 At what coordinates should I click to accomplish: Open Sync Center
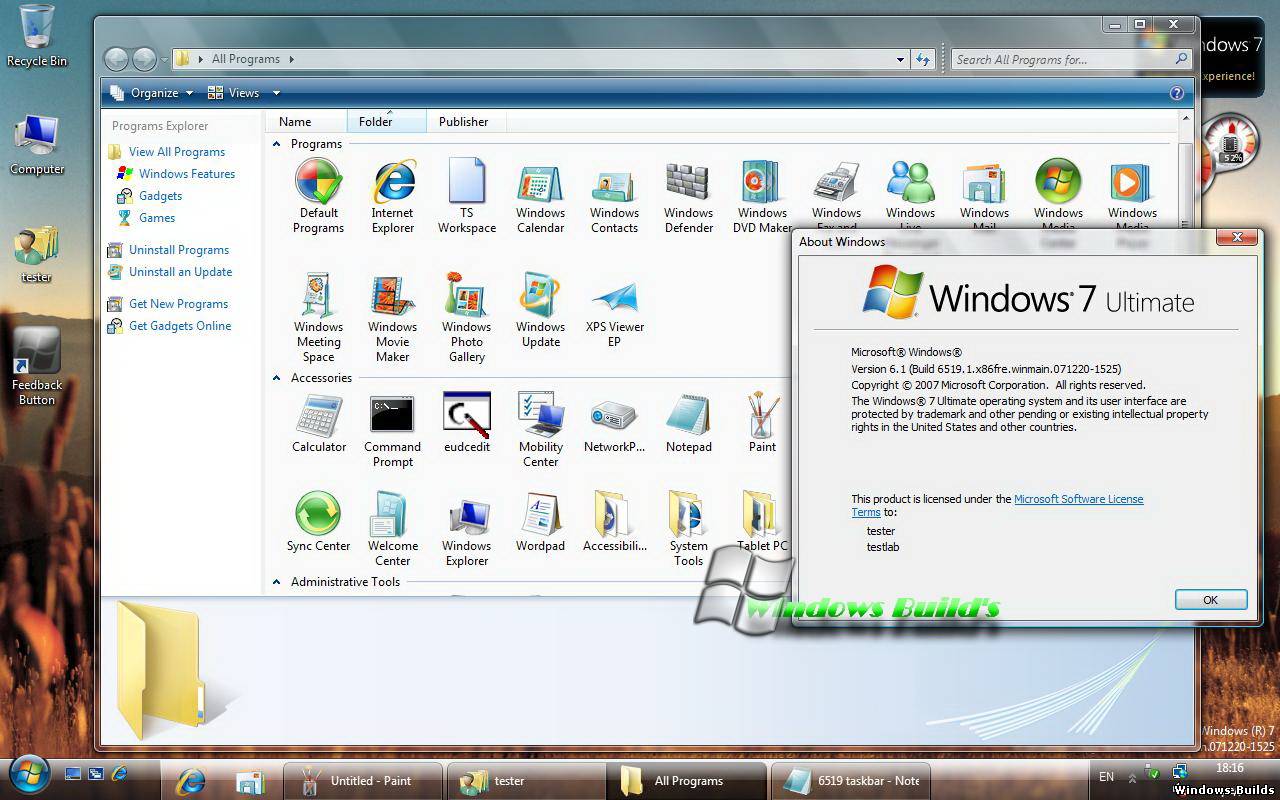319,522
